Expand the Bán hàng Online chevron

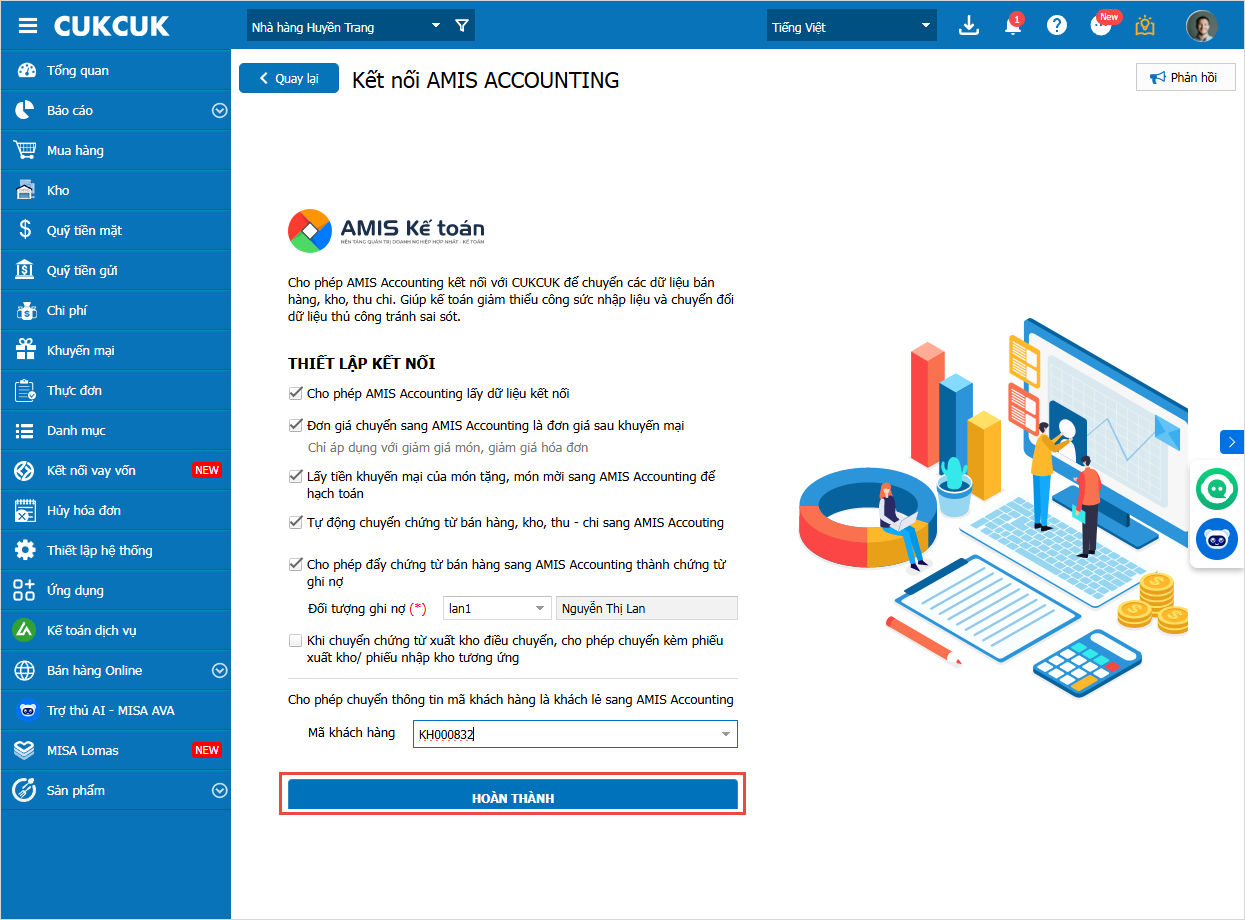(219, 670)
